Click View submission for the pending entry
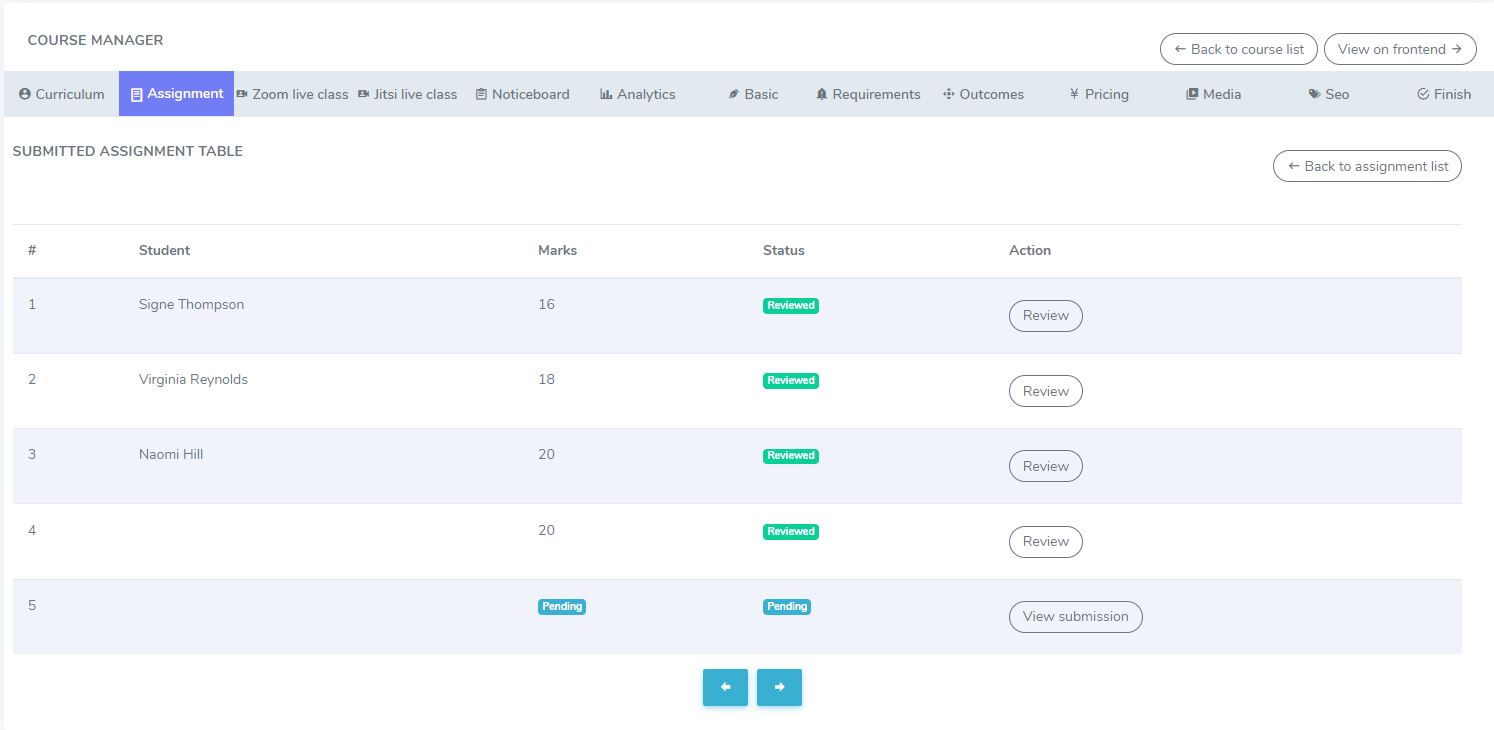The width and height of the screenshot is (1494, 730). [1075, 617]
